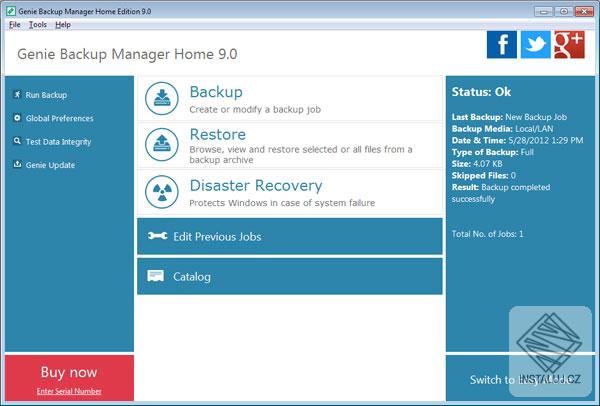The image size is (600, 406).
Task: Minimize the Genie Backup Manager window
Action: point(544,11)
